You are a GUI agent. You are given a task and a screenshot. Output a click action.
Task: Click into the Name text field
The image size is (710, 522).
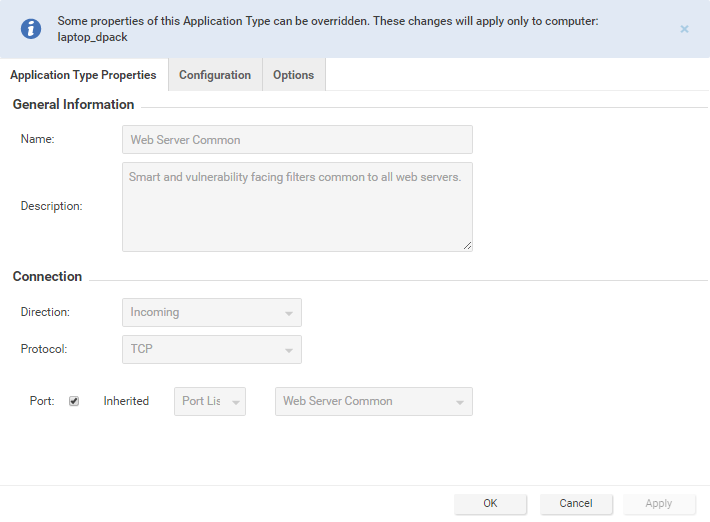coord(297,139)
